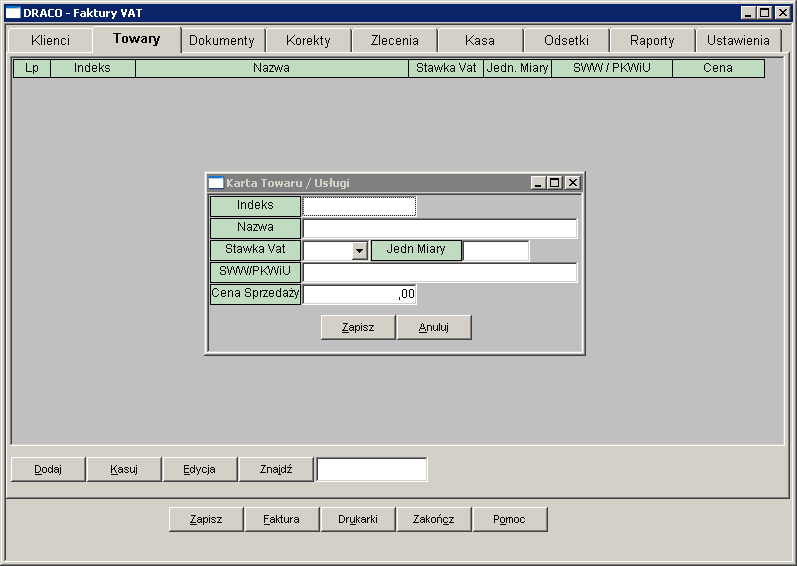Click the Znajdź button
This screenshot has height=566, width=797.
click(x=276, y=469)
